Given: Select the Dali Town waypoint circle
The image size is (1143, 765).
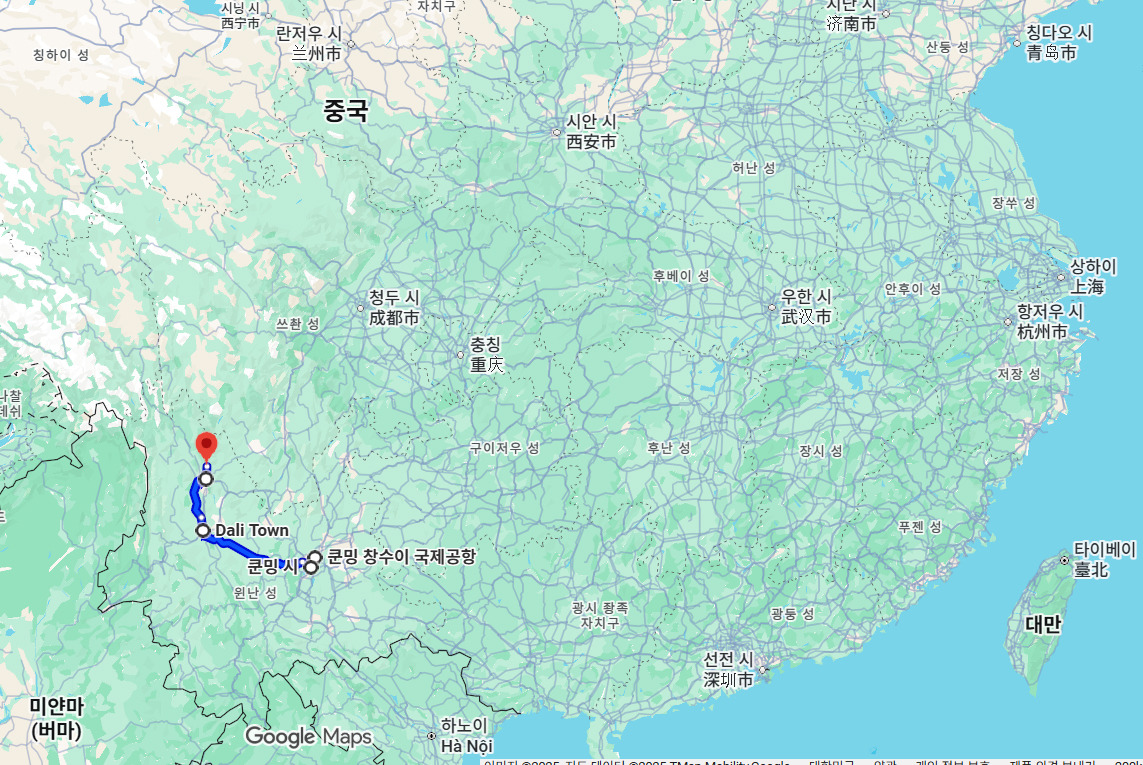Looking at the screenshot, I should point(203,530).
